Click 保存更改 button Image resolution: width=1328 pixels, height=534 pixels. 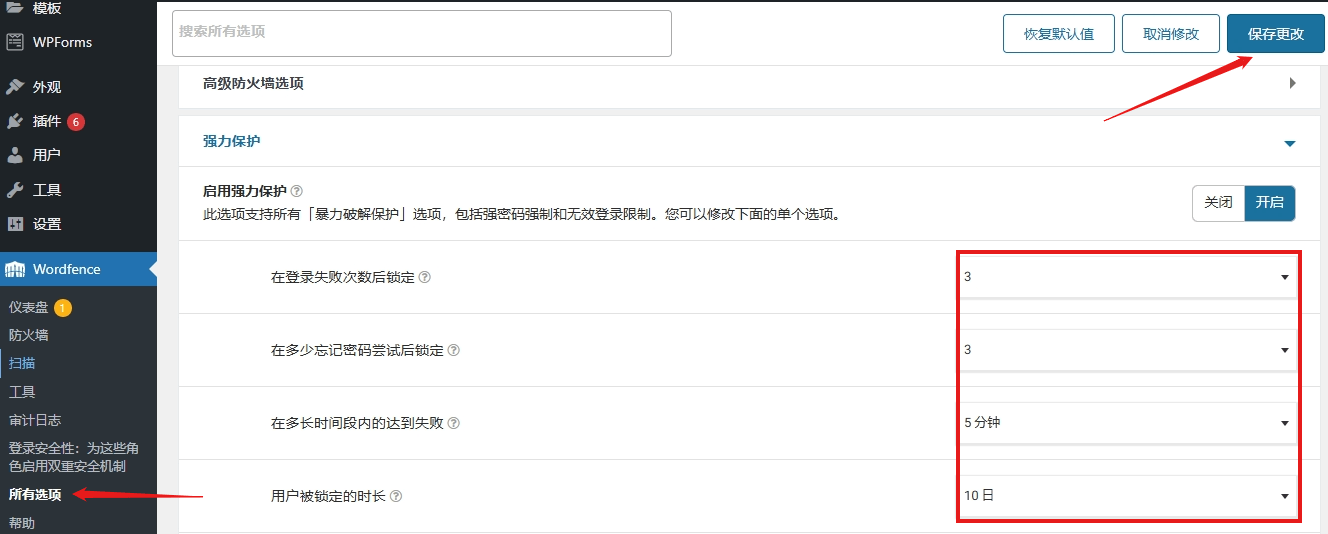(x=1276, y=34)
